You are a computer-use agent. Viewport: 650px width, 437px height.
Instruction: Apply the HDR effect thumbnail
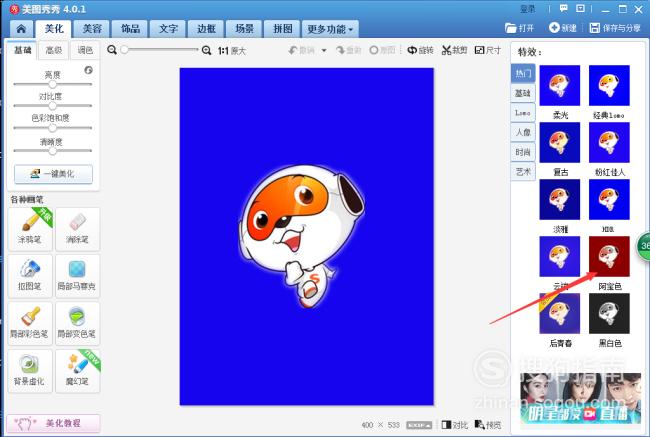(609, 199)
